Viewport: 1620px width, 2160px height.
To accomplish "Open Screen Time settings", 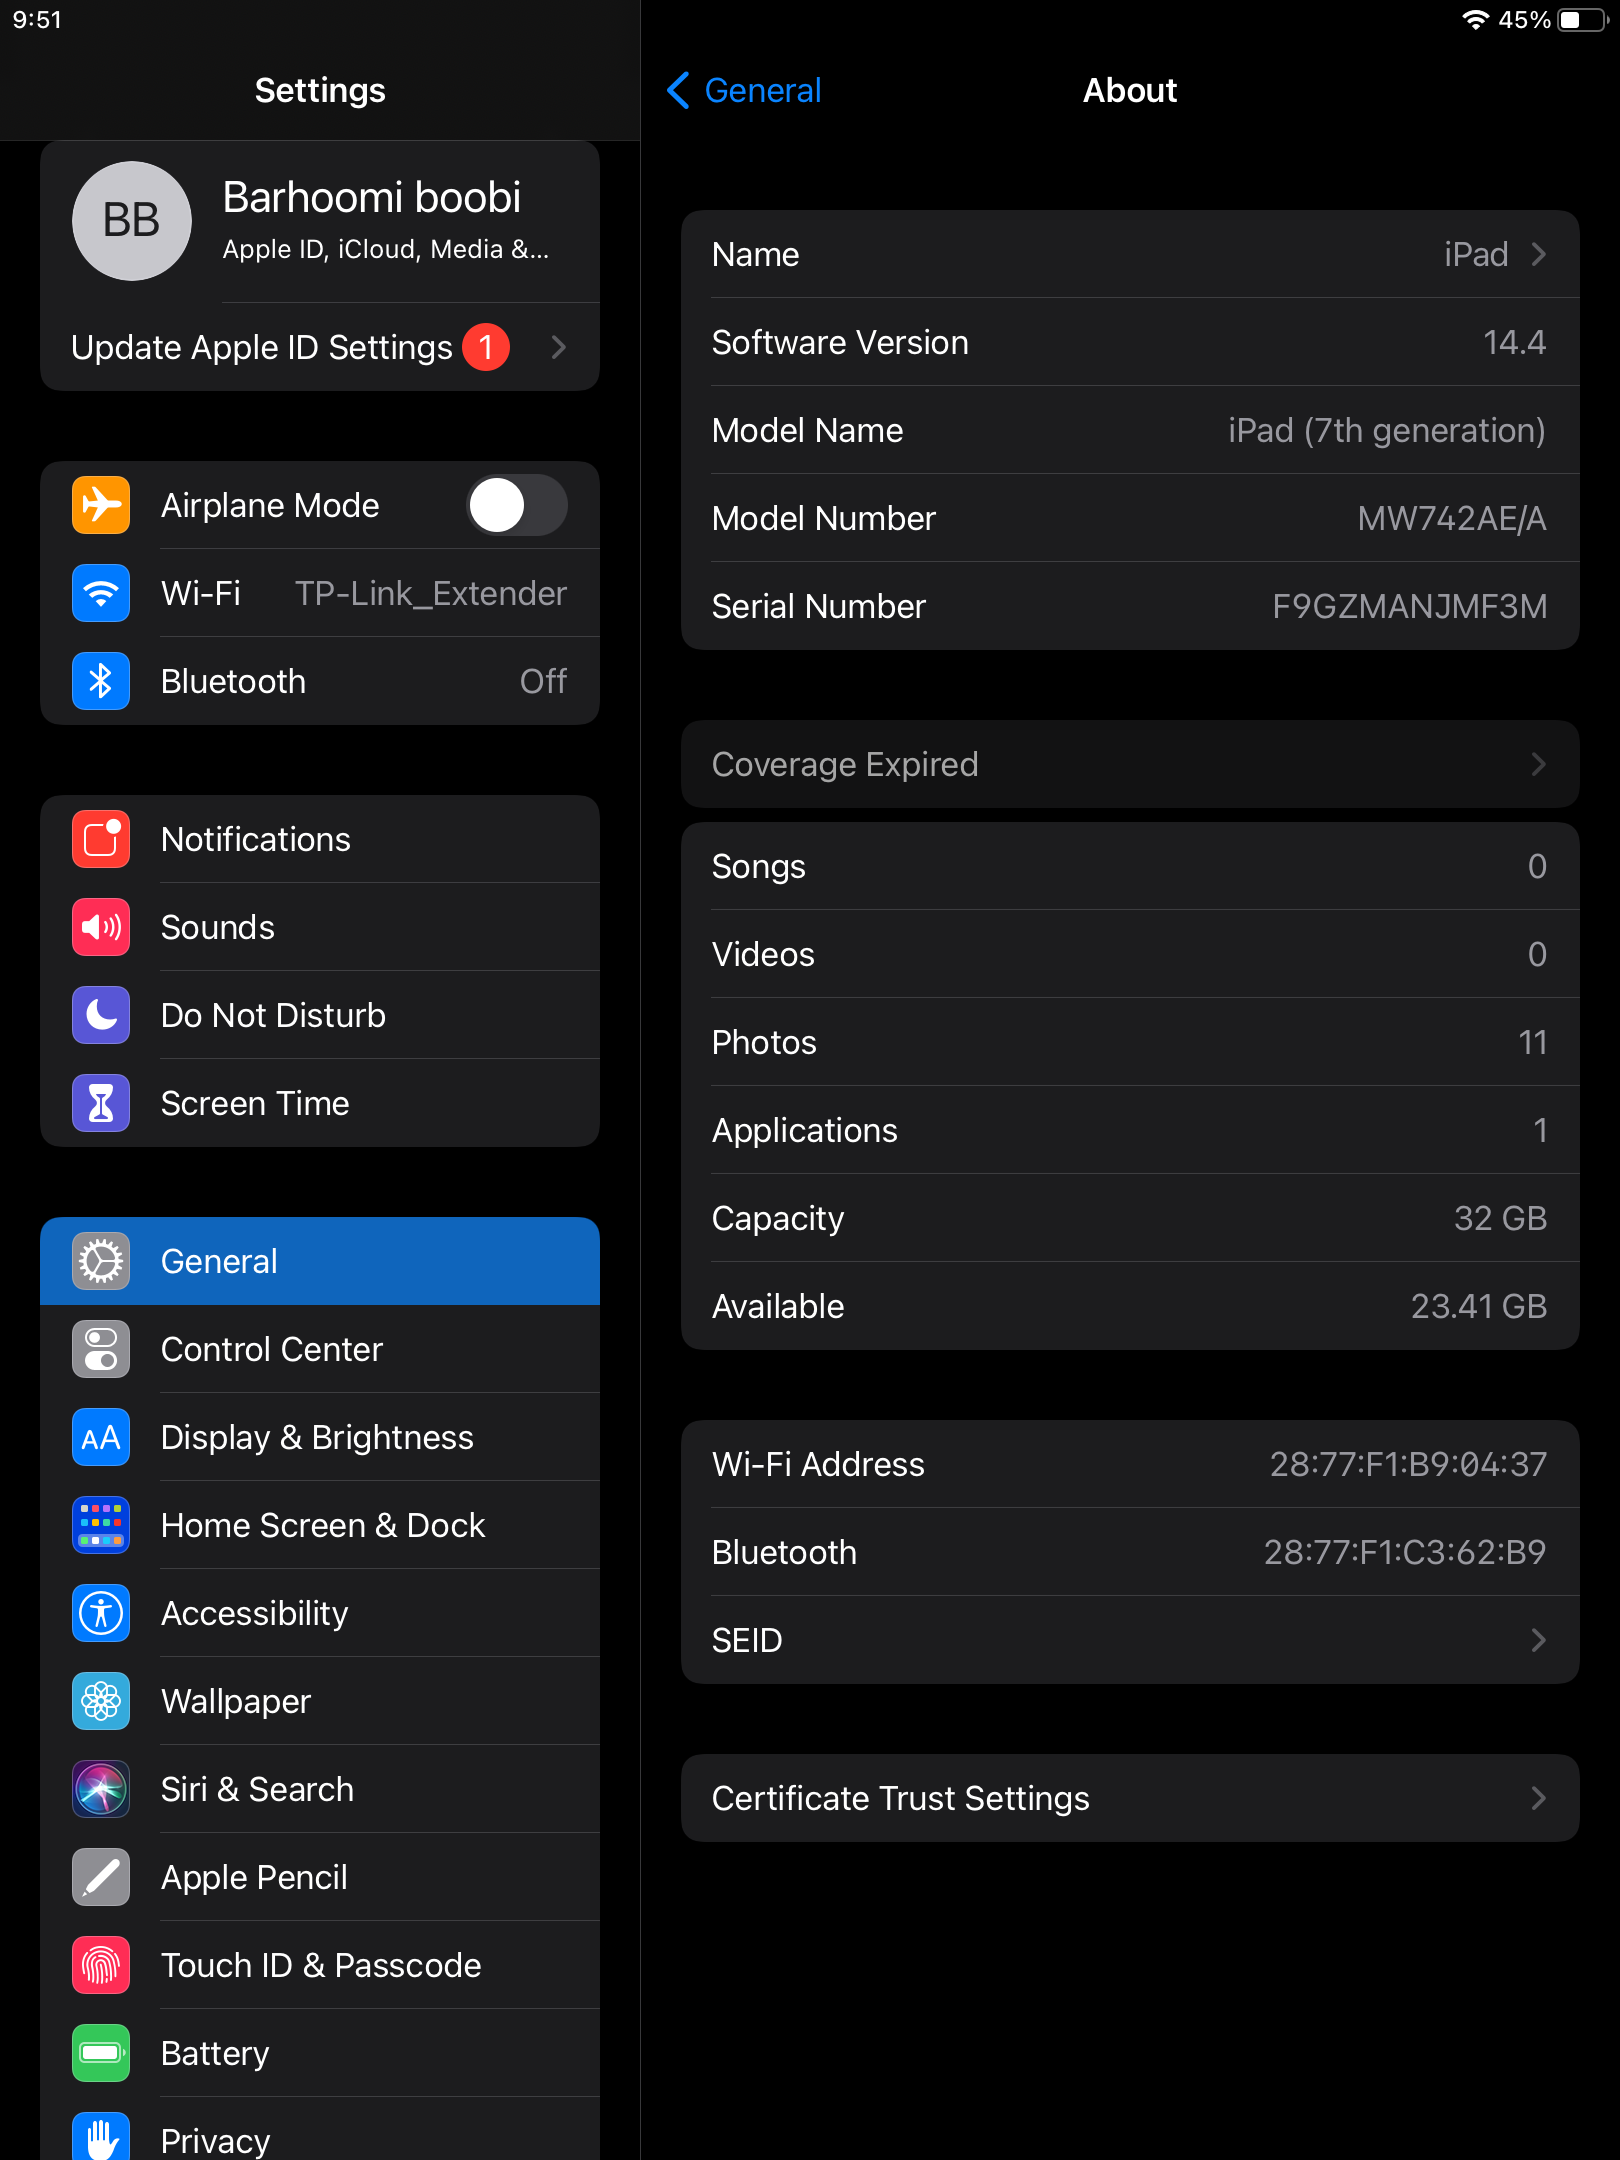I will click(x=320, y=1103).
